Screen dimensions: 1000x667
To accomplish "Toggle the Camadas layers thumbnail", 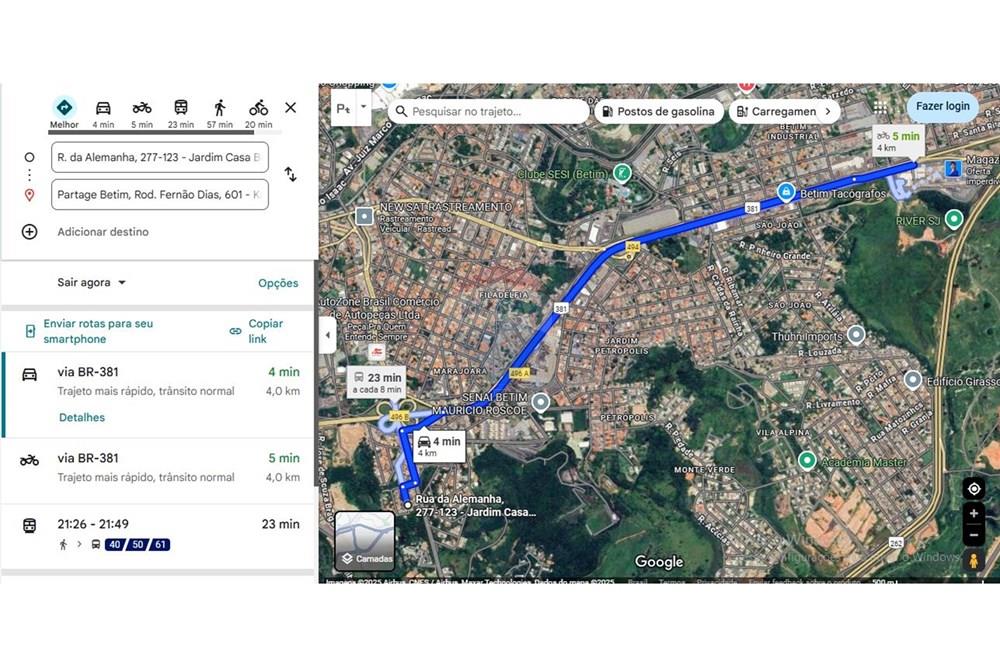I will [x=364, y=540].
